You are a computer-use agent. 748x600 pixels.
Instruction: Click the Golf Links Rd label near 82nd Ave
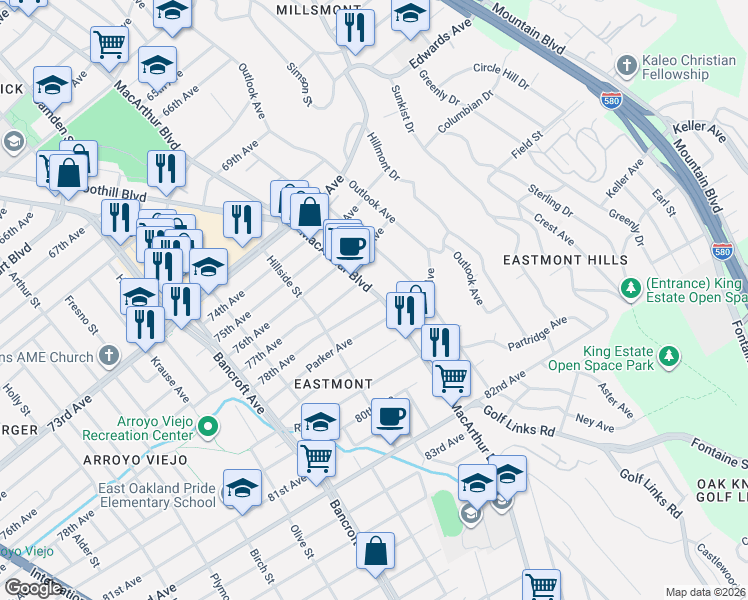[519, 421]
